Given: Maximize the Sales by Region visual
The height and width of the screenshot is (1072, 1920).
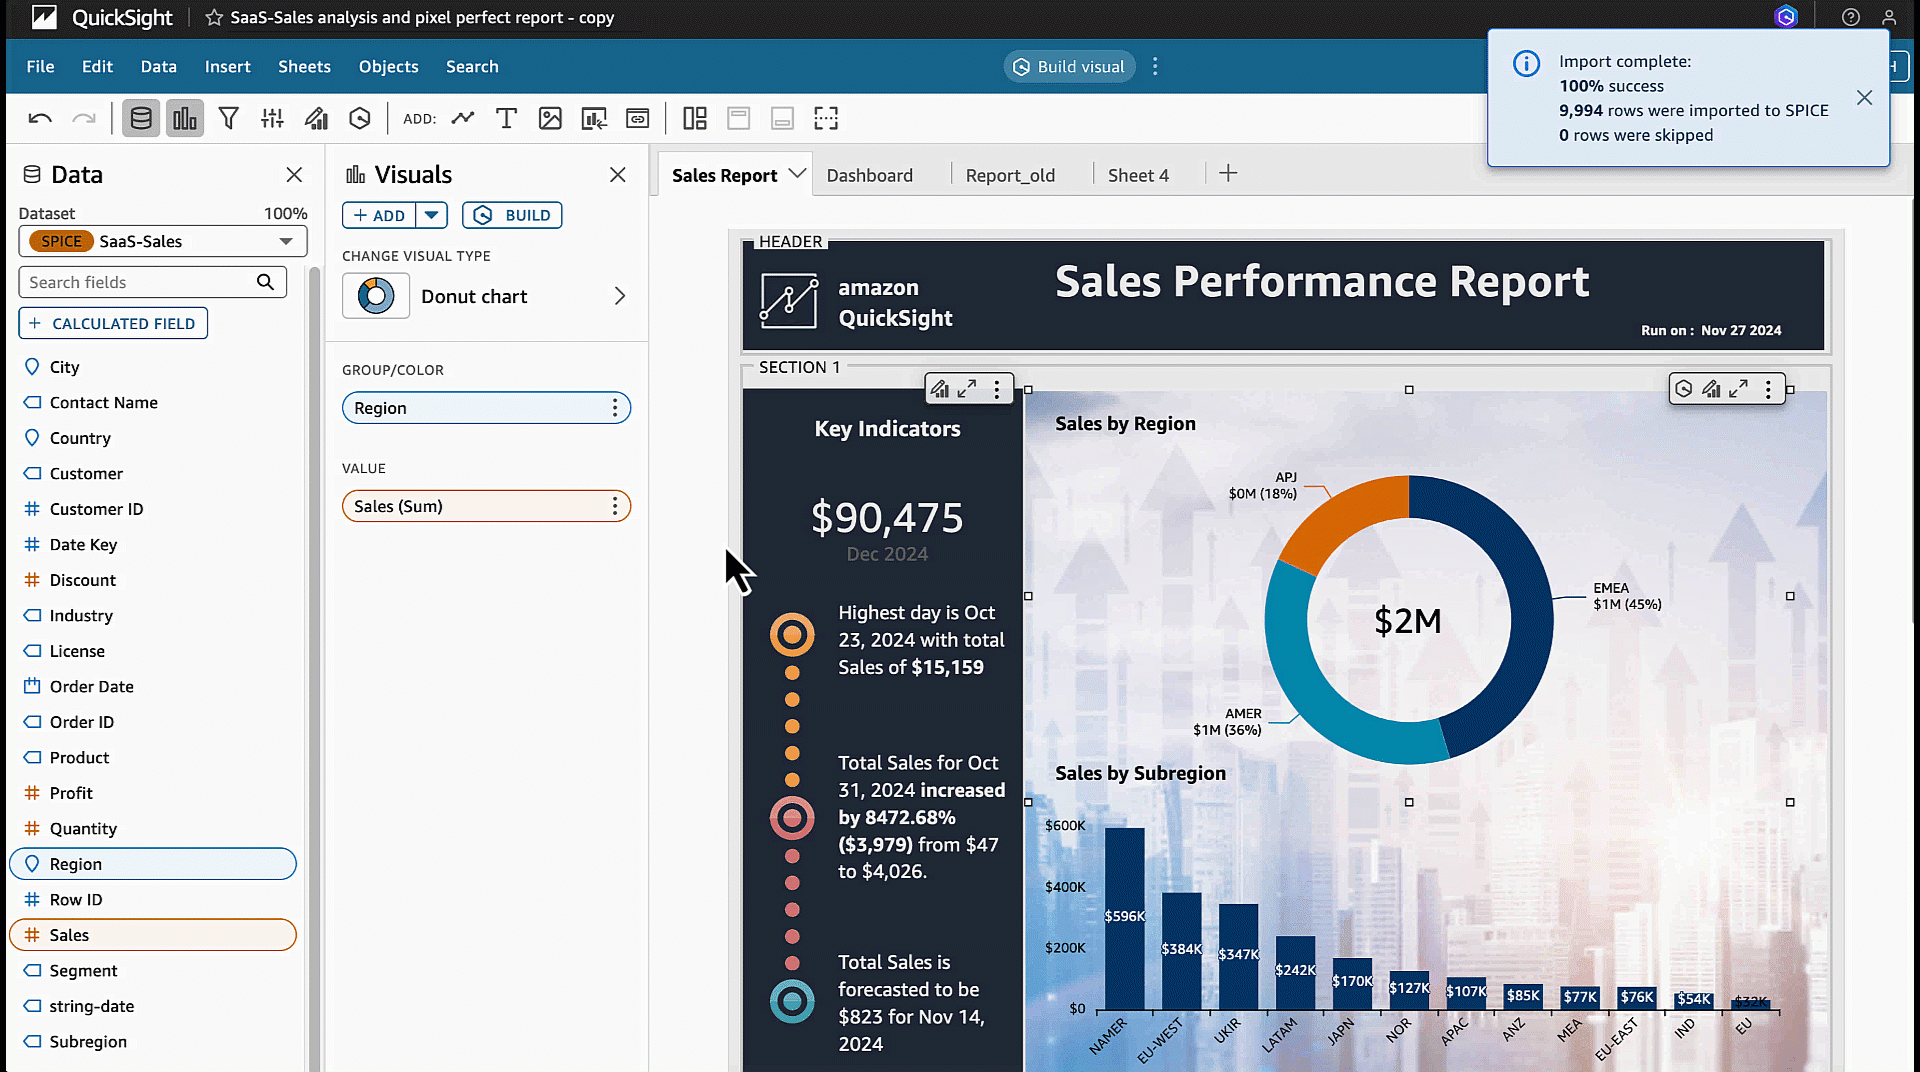Looking at the screenshot, I should [1739, 389].
